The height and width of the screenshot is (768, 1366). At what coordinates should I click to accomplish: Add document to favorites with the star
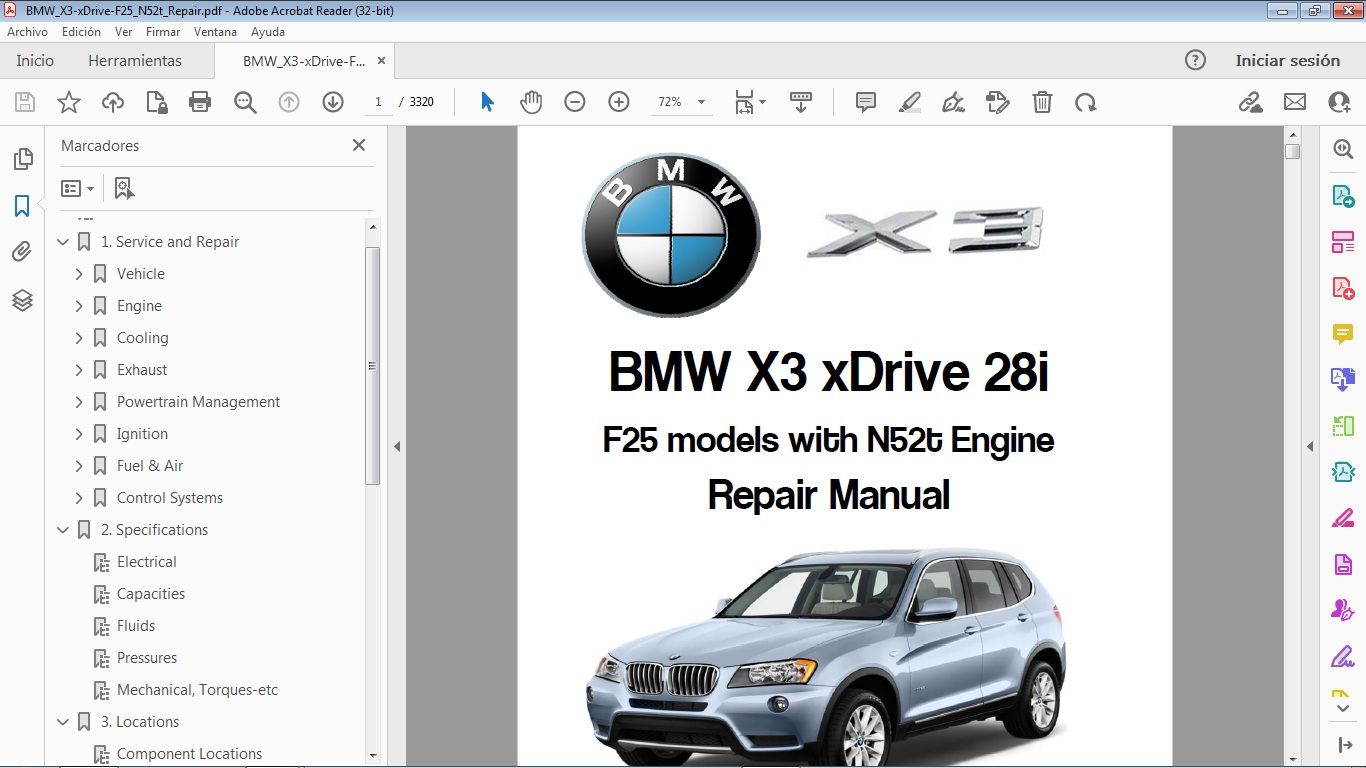coord(68,101)
